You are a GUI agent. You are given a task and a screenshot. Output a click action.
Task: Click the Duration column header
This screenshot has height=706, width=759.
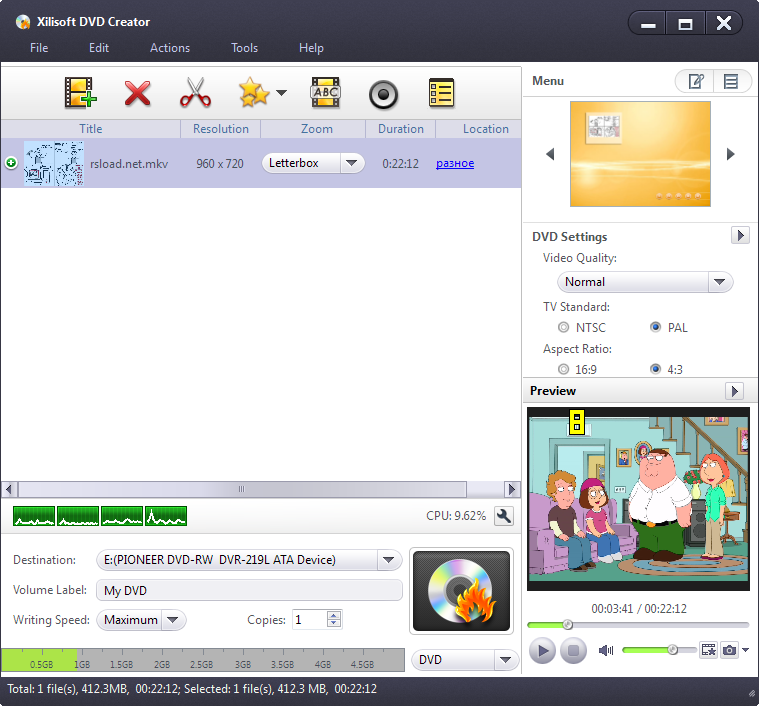click(x=401, y=129)
